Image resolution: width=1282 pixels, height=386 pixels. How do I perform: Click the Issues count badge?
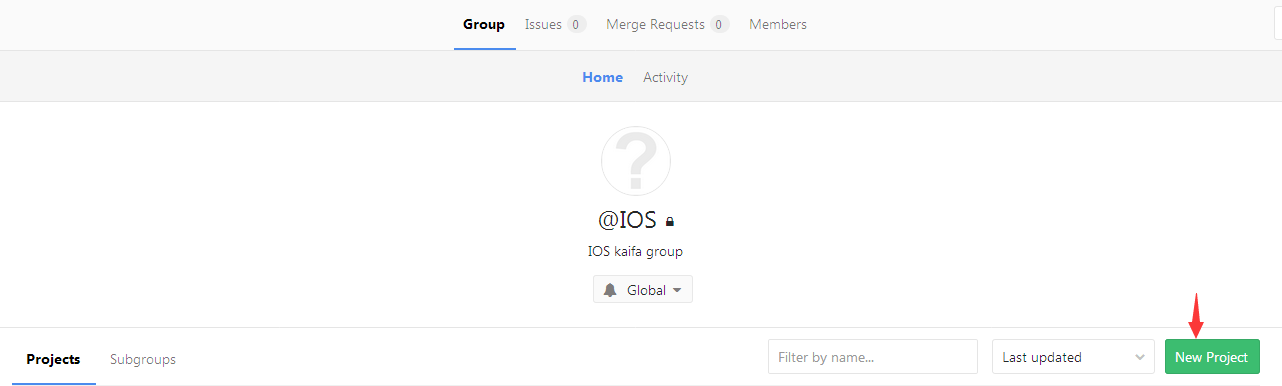click(577, 25)
